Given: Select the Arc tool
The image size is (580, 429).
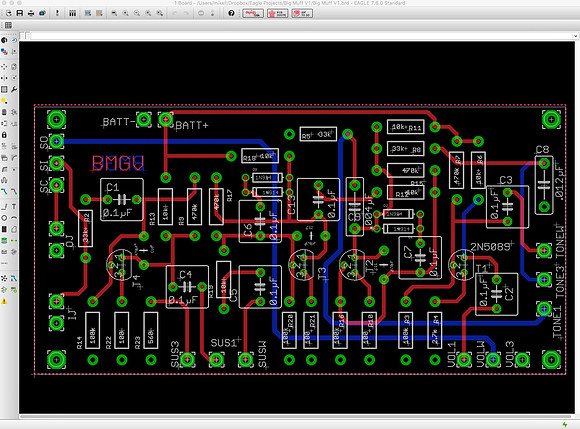Looking at the screenshot, I should (x=14, y=218).
